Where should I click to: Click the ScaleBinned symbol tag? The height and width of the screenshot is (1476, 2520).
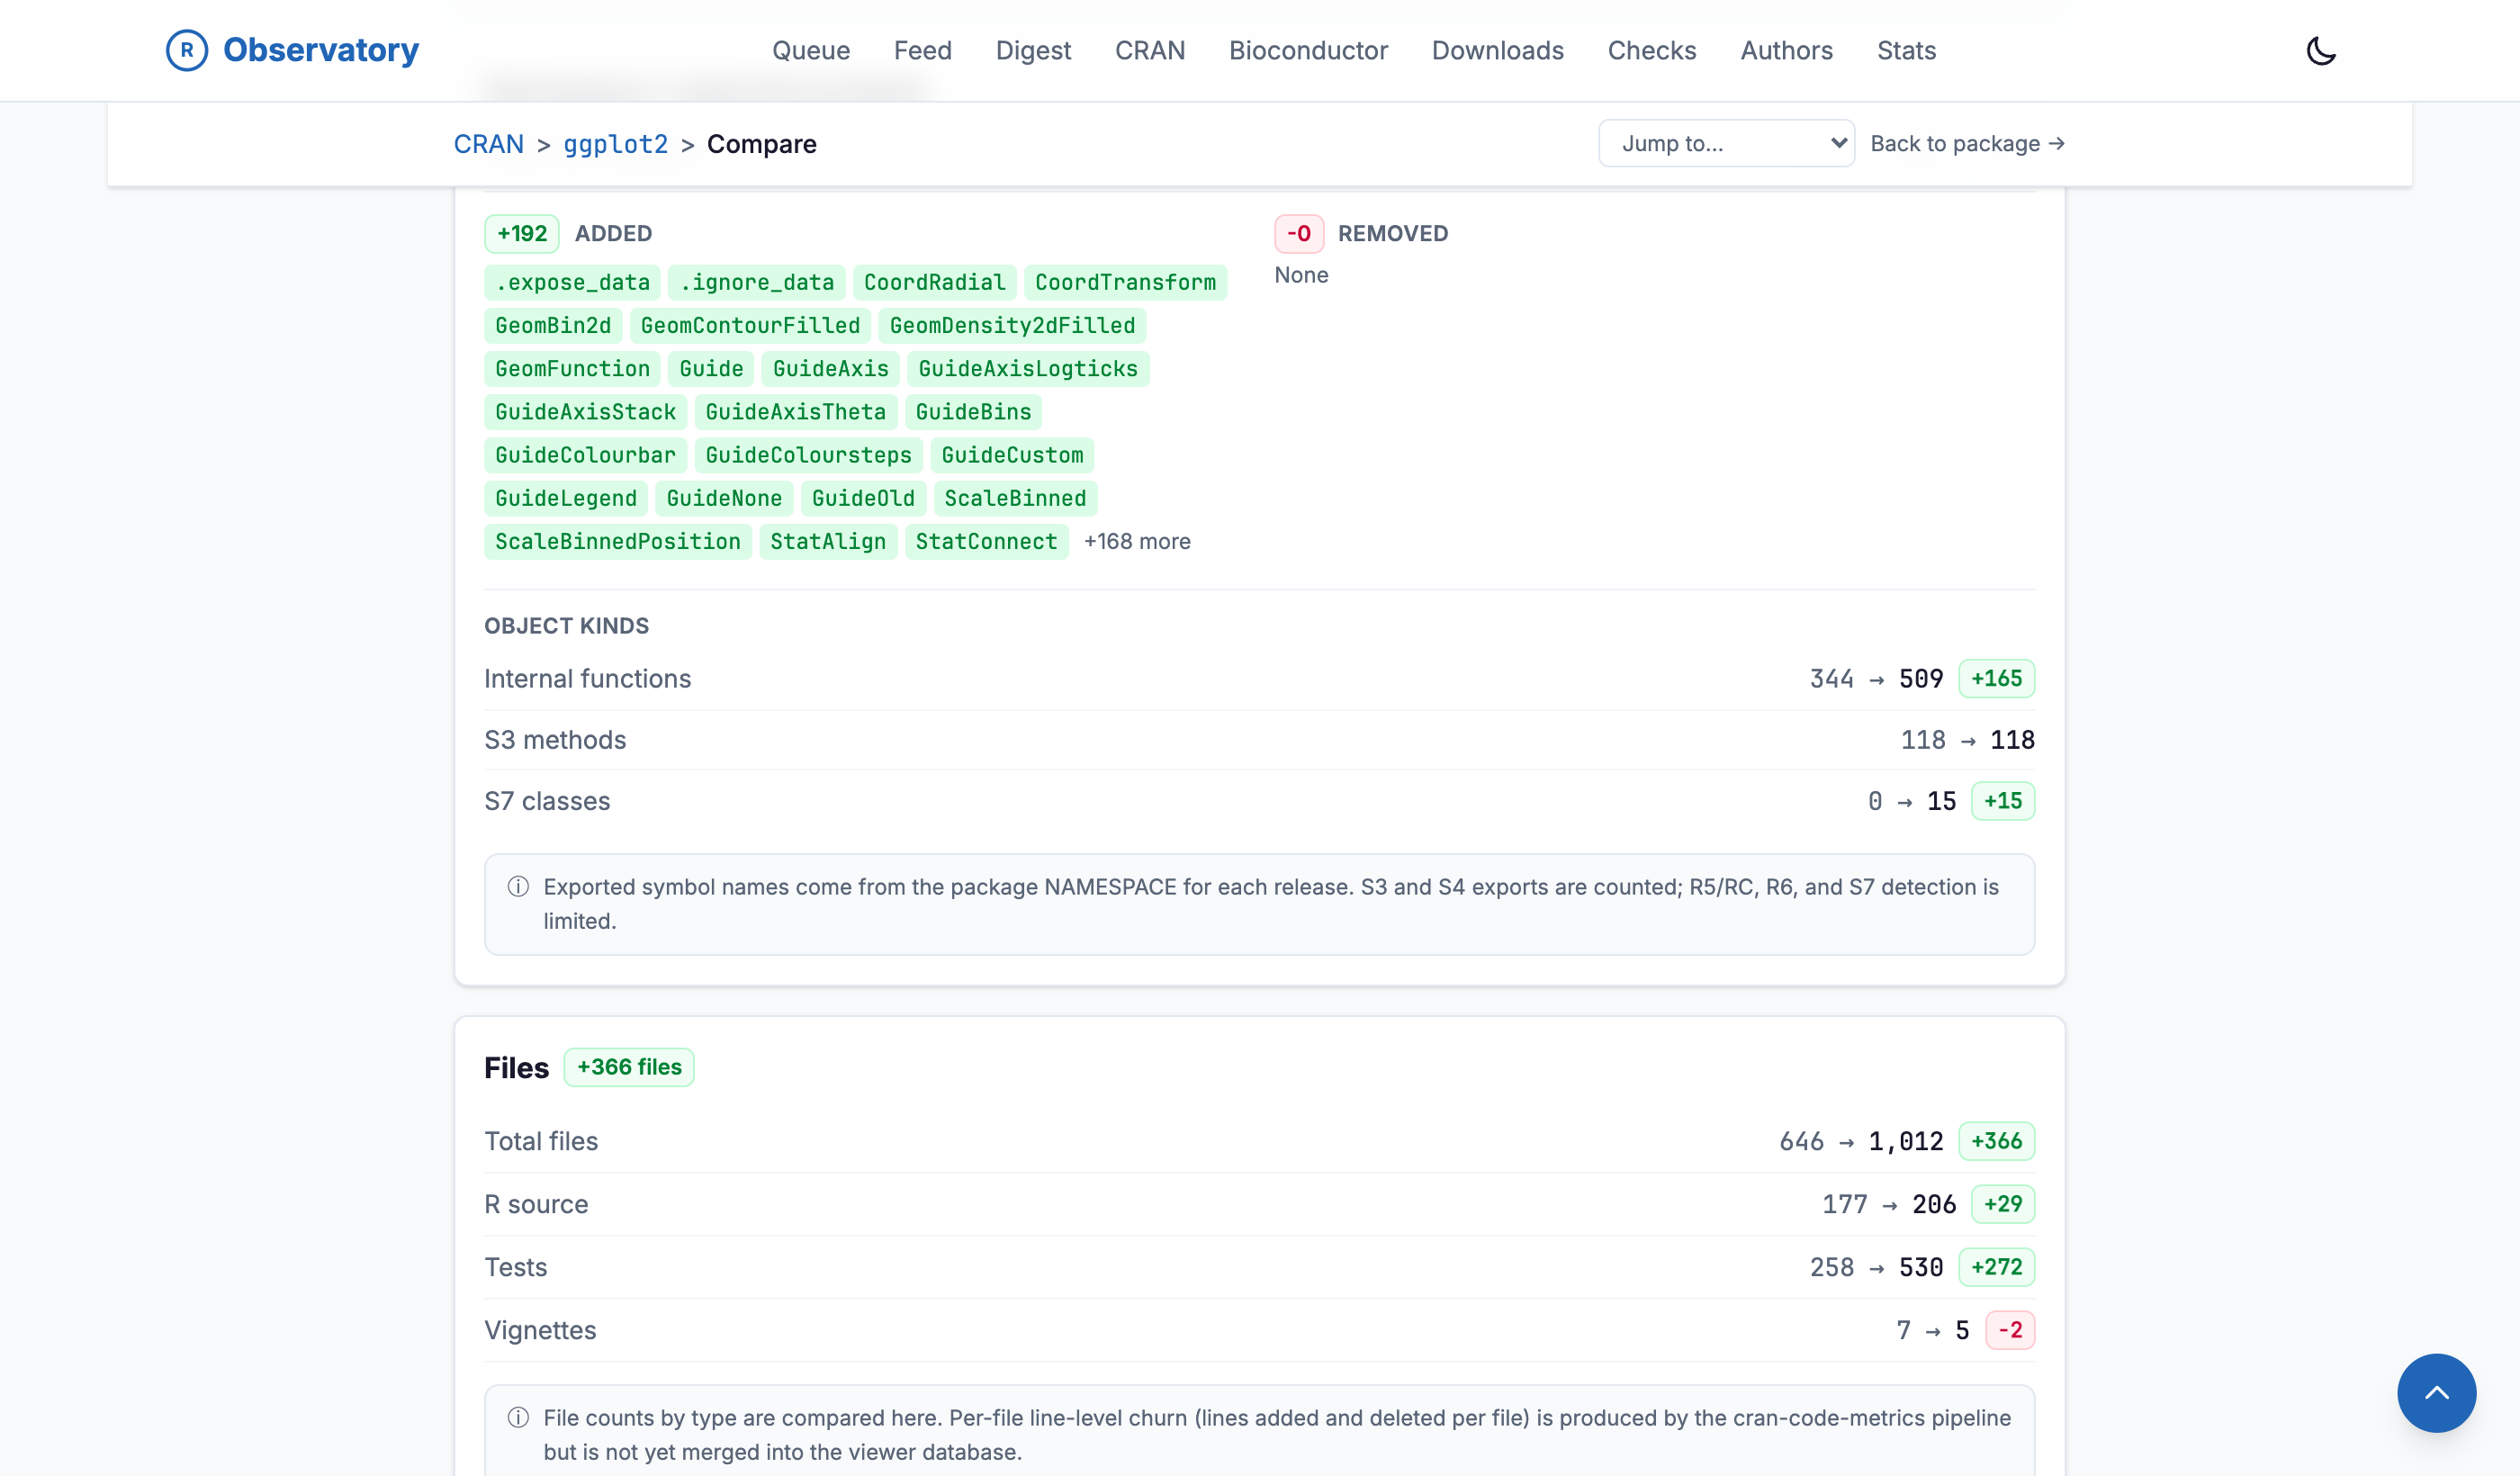pos(1015,498)
